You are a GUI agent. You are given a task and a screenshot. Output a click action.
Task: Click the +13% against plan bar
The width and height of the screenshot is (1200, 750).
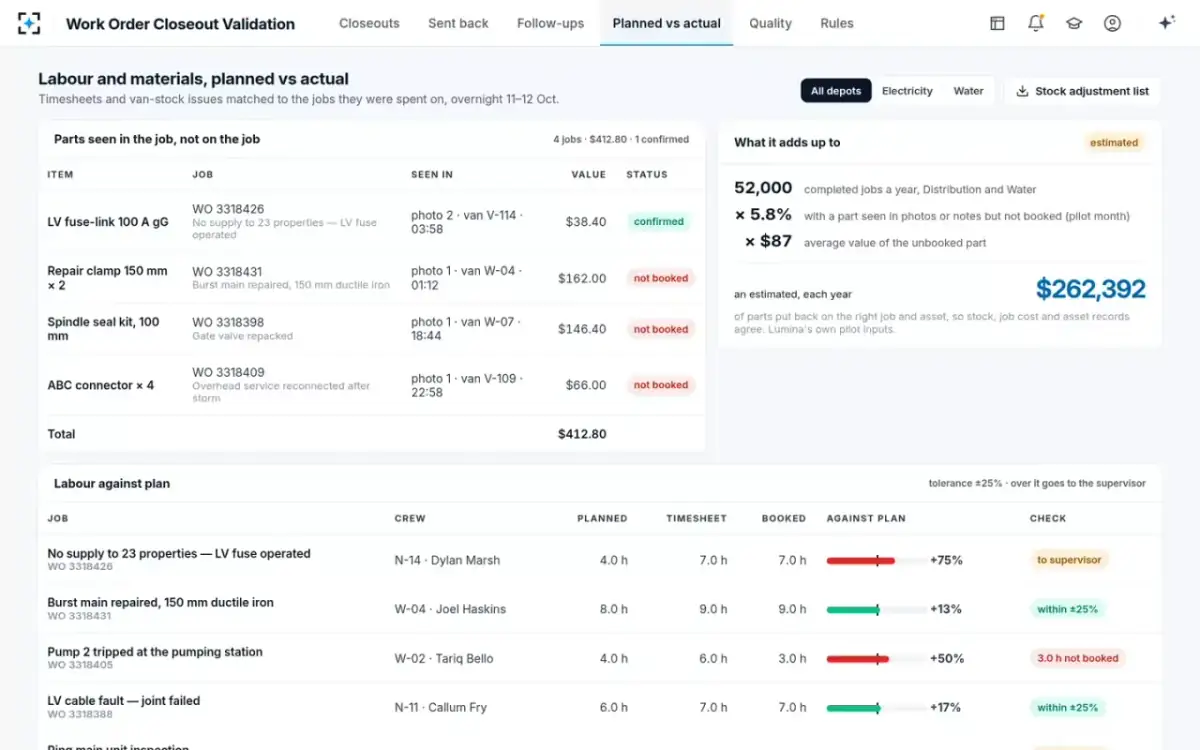pyautogui.click(x=875, y=610)
